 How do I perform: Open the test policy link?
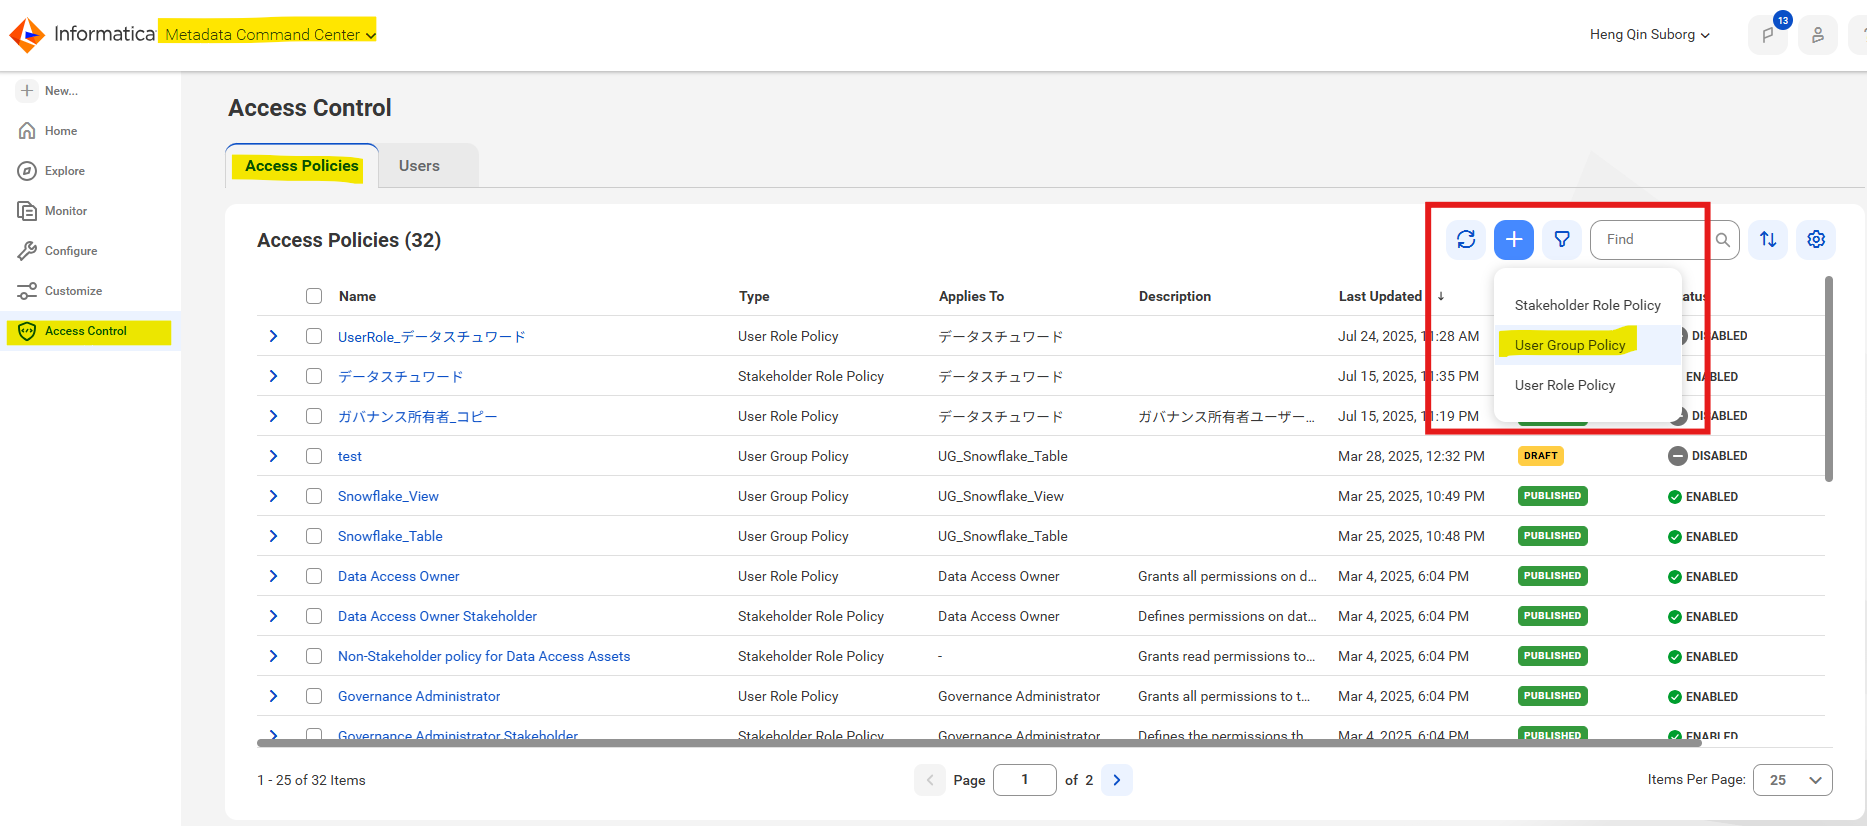pos(350,456)
